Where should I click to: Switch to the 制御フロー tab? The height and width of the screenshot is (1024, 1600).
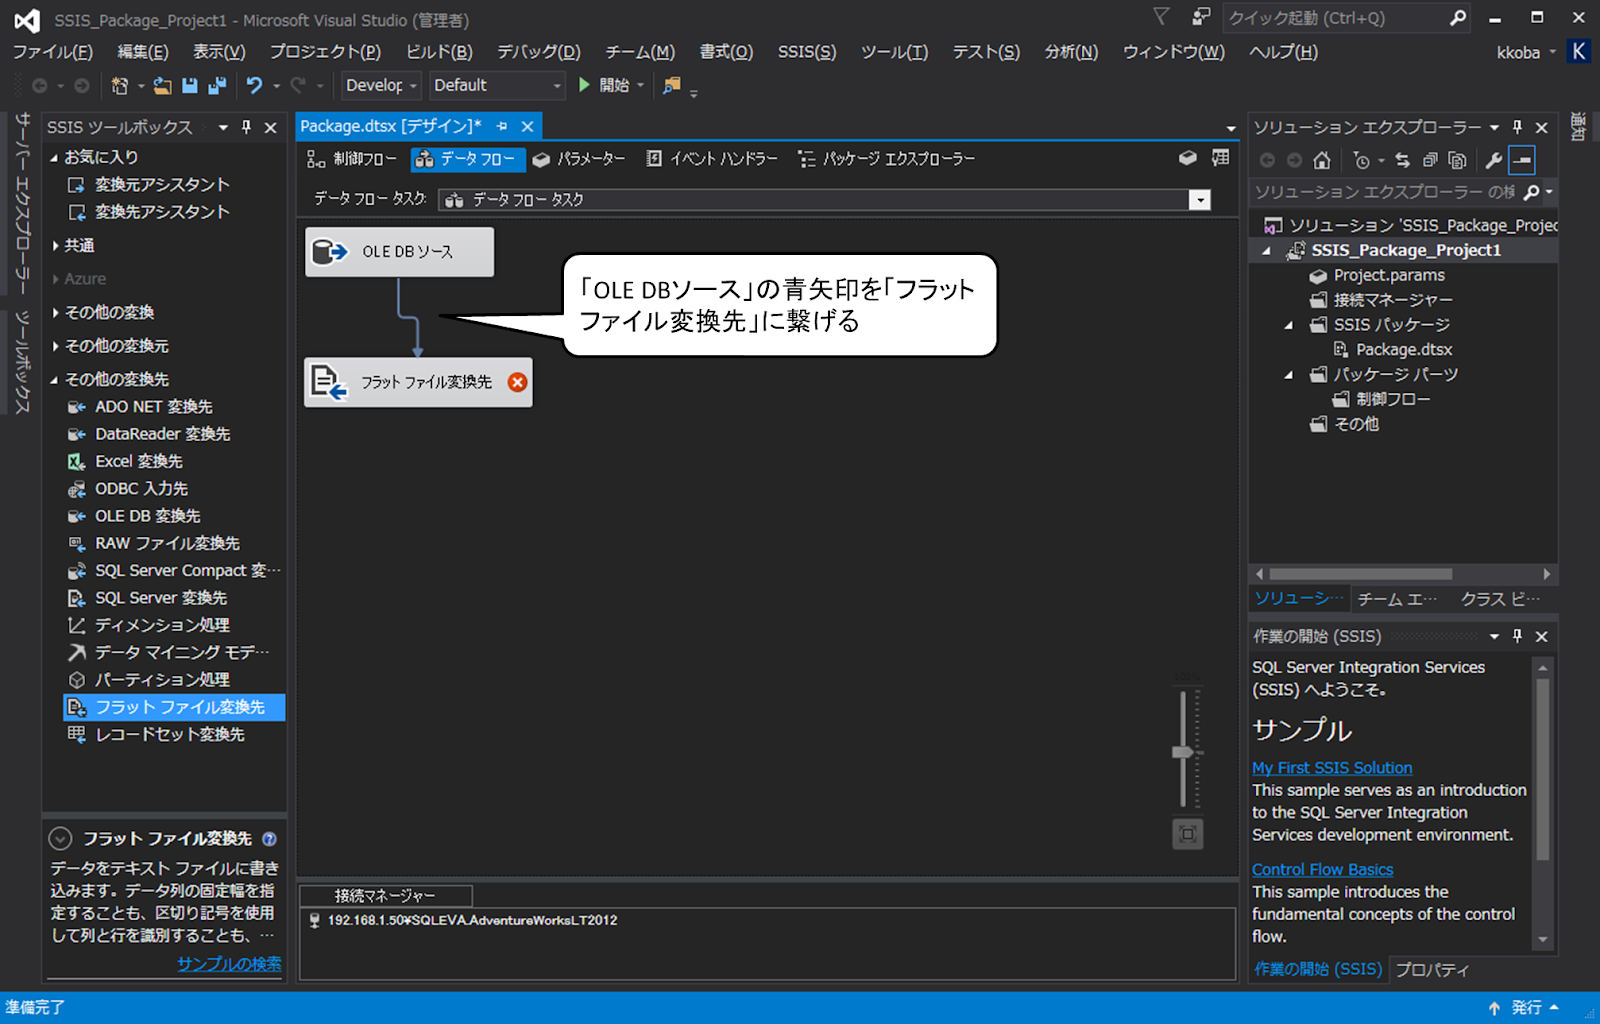[x=352, y=158]
